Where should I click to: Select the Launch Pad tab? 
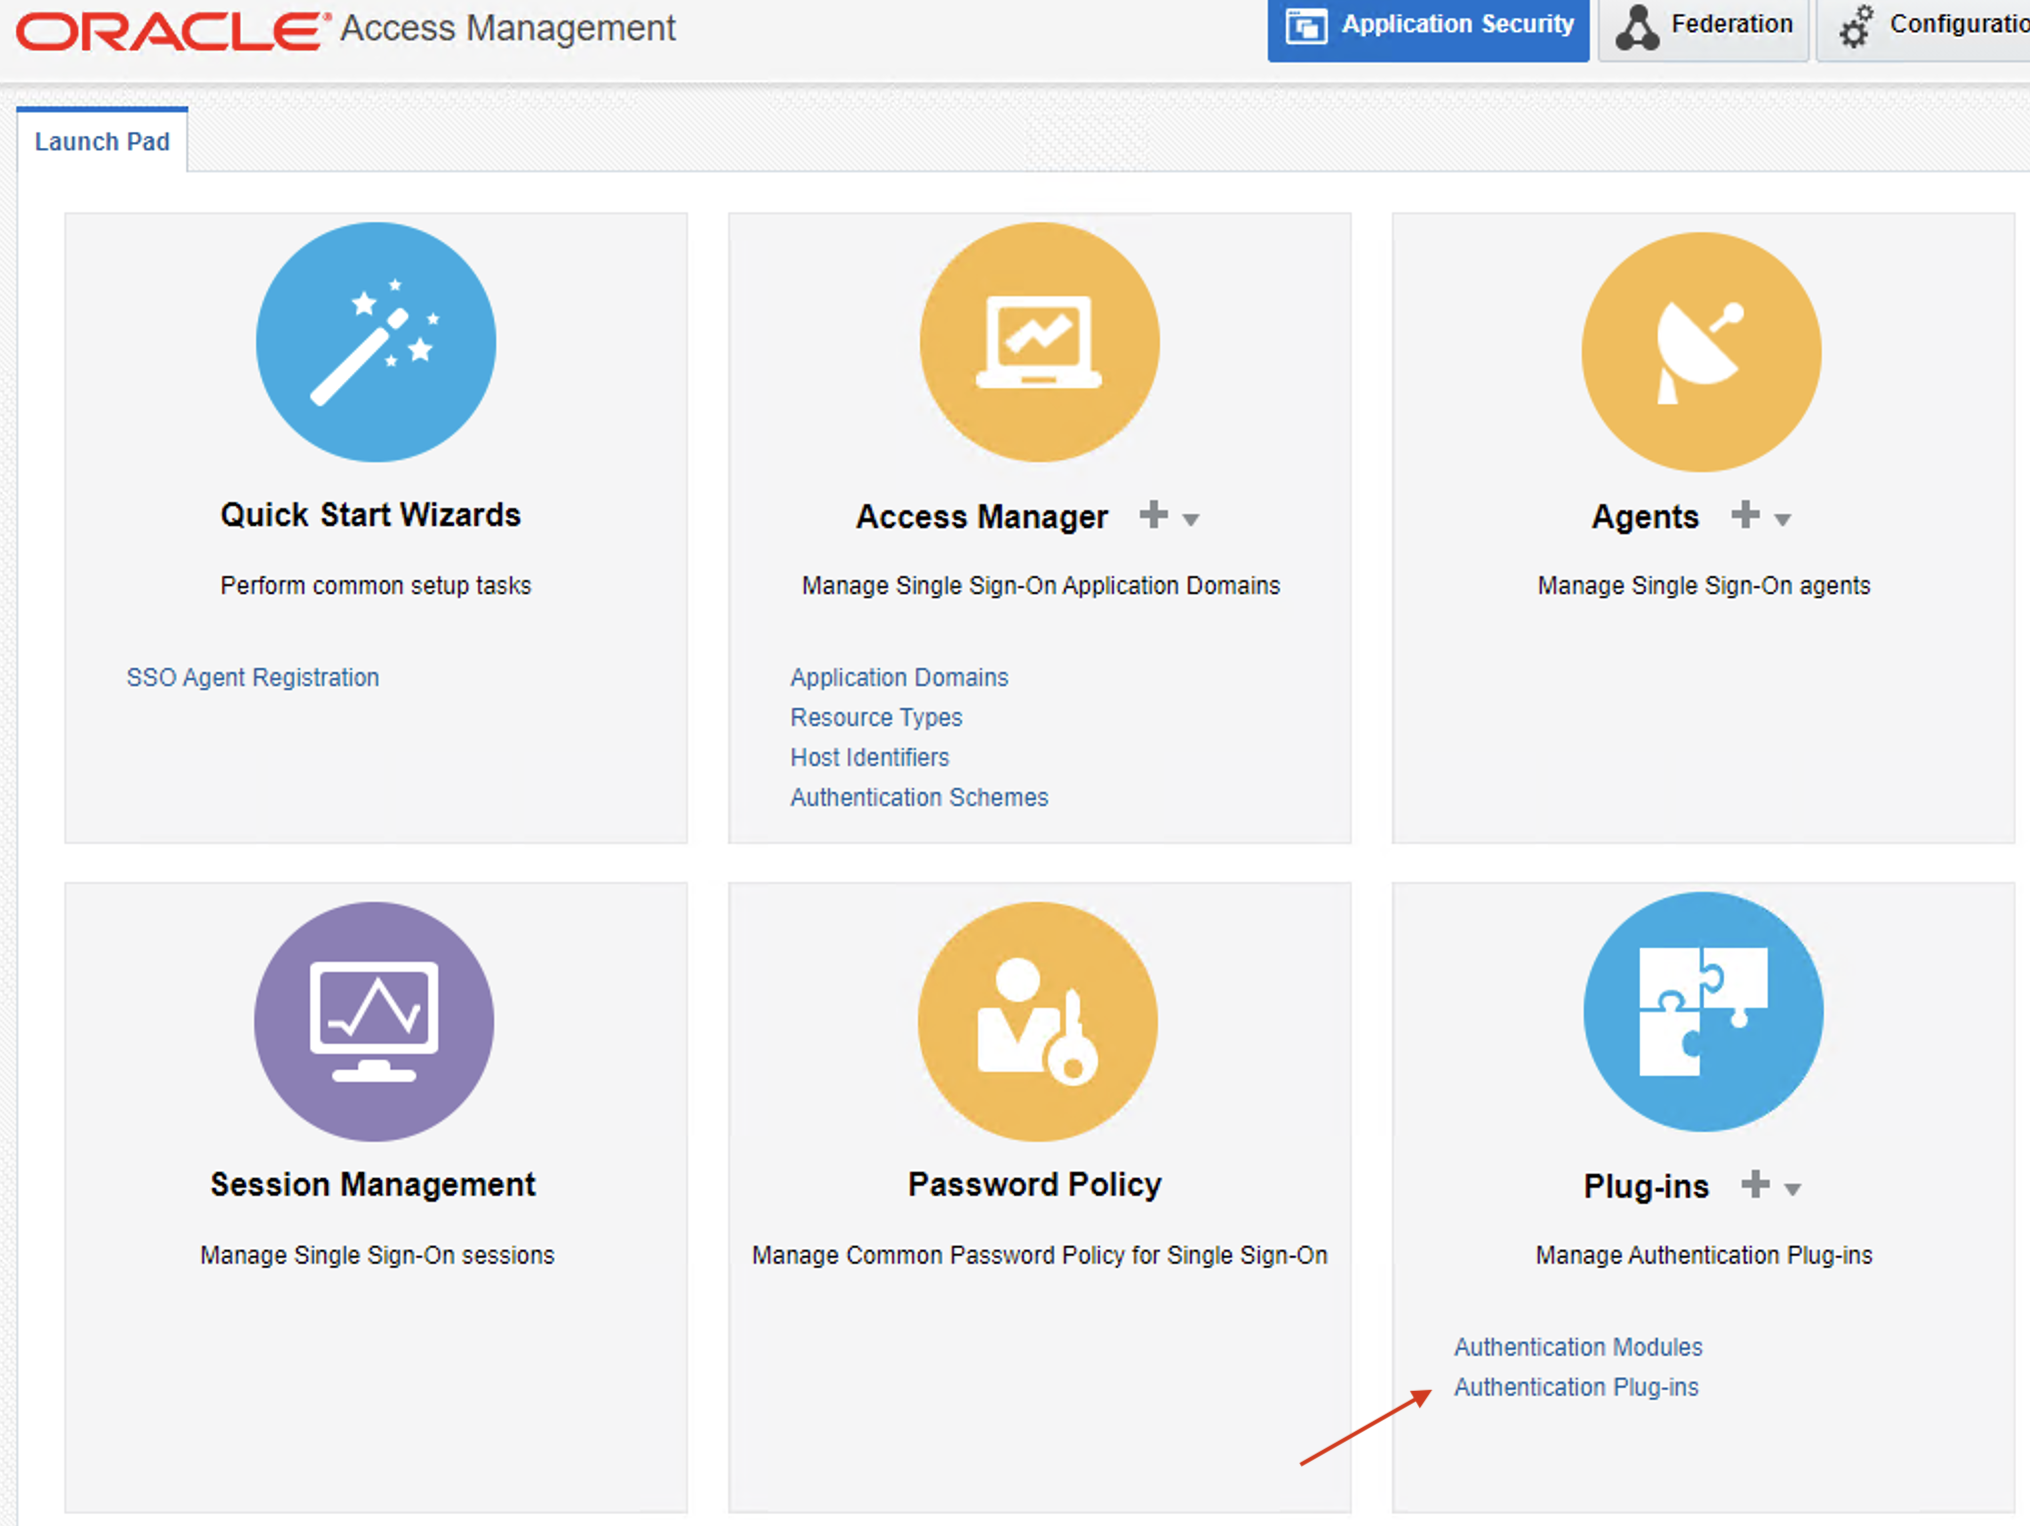pos(102,142)
